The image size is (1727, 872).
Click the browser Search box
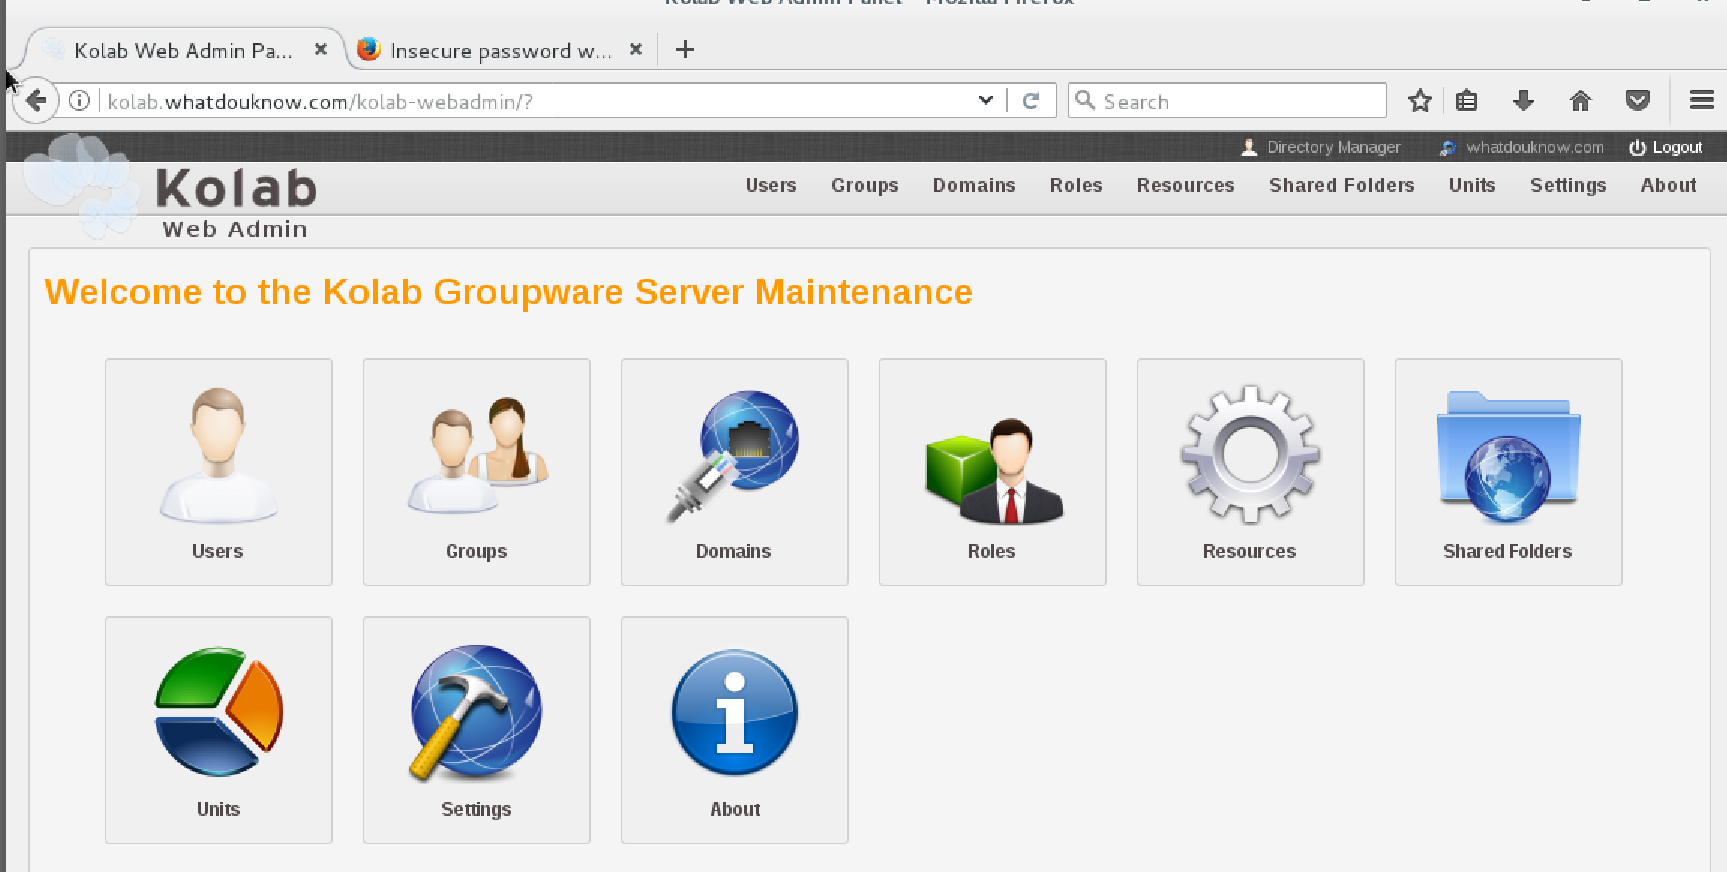[x=1228, y=101]
